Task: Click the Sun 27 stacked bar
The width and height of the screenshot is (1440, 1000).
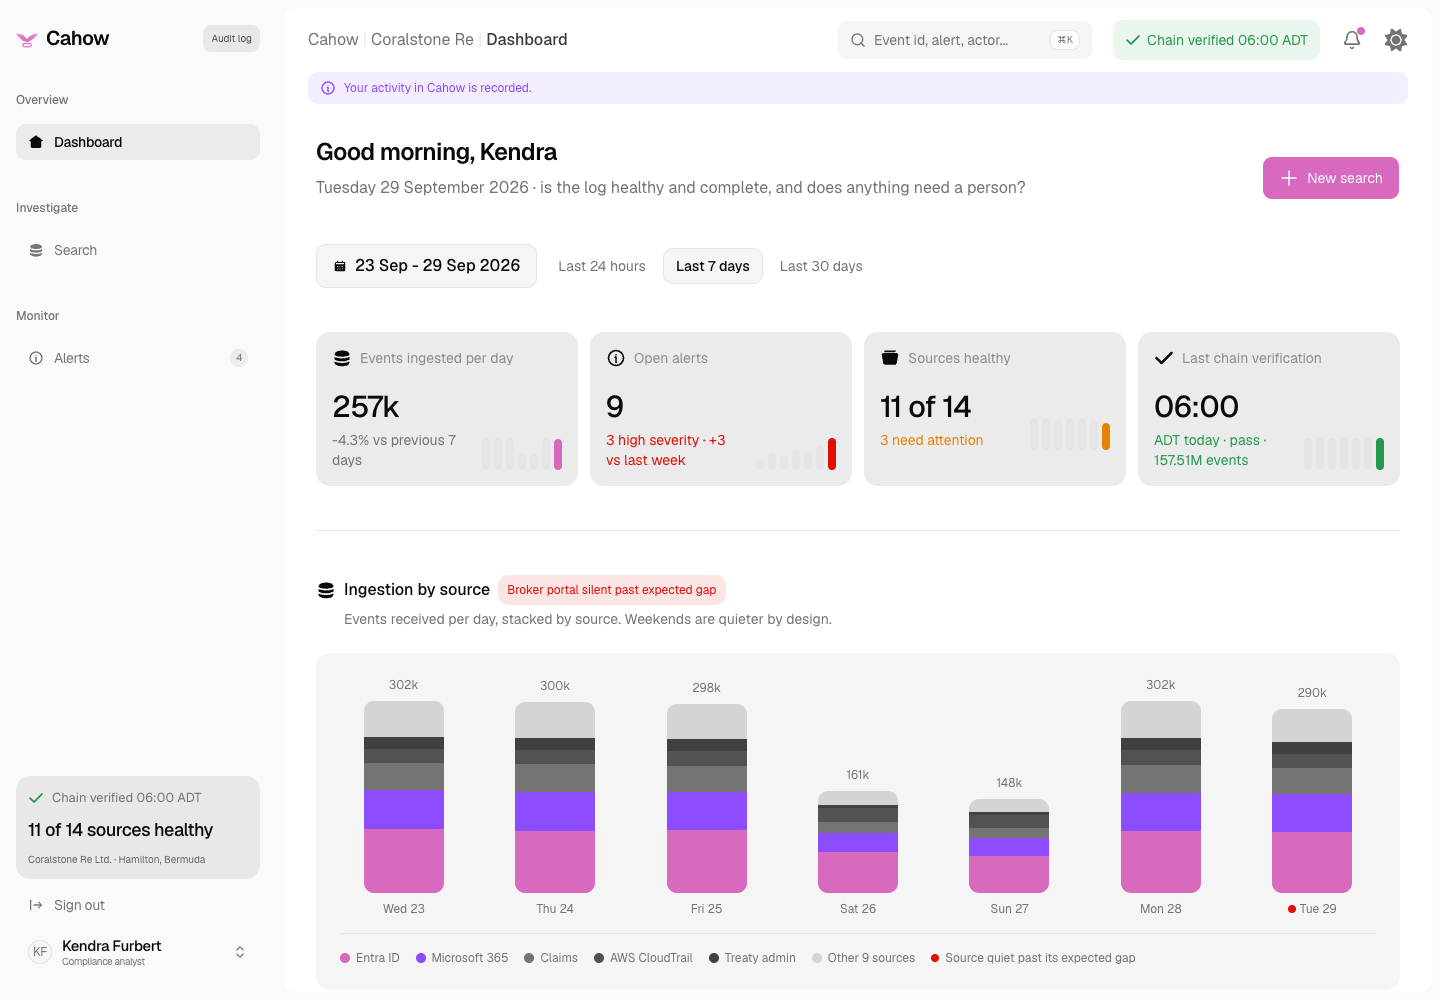Action: pyautogui.click(x=1009, y=846)
